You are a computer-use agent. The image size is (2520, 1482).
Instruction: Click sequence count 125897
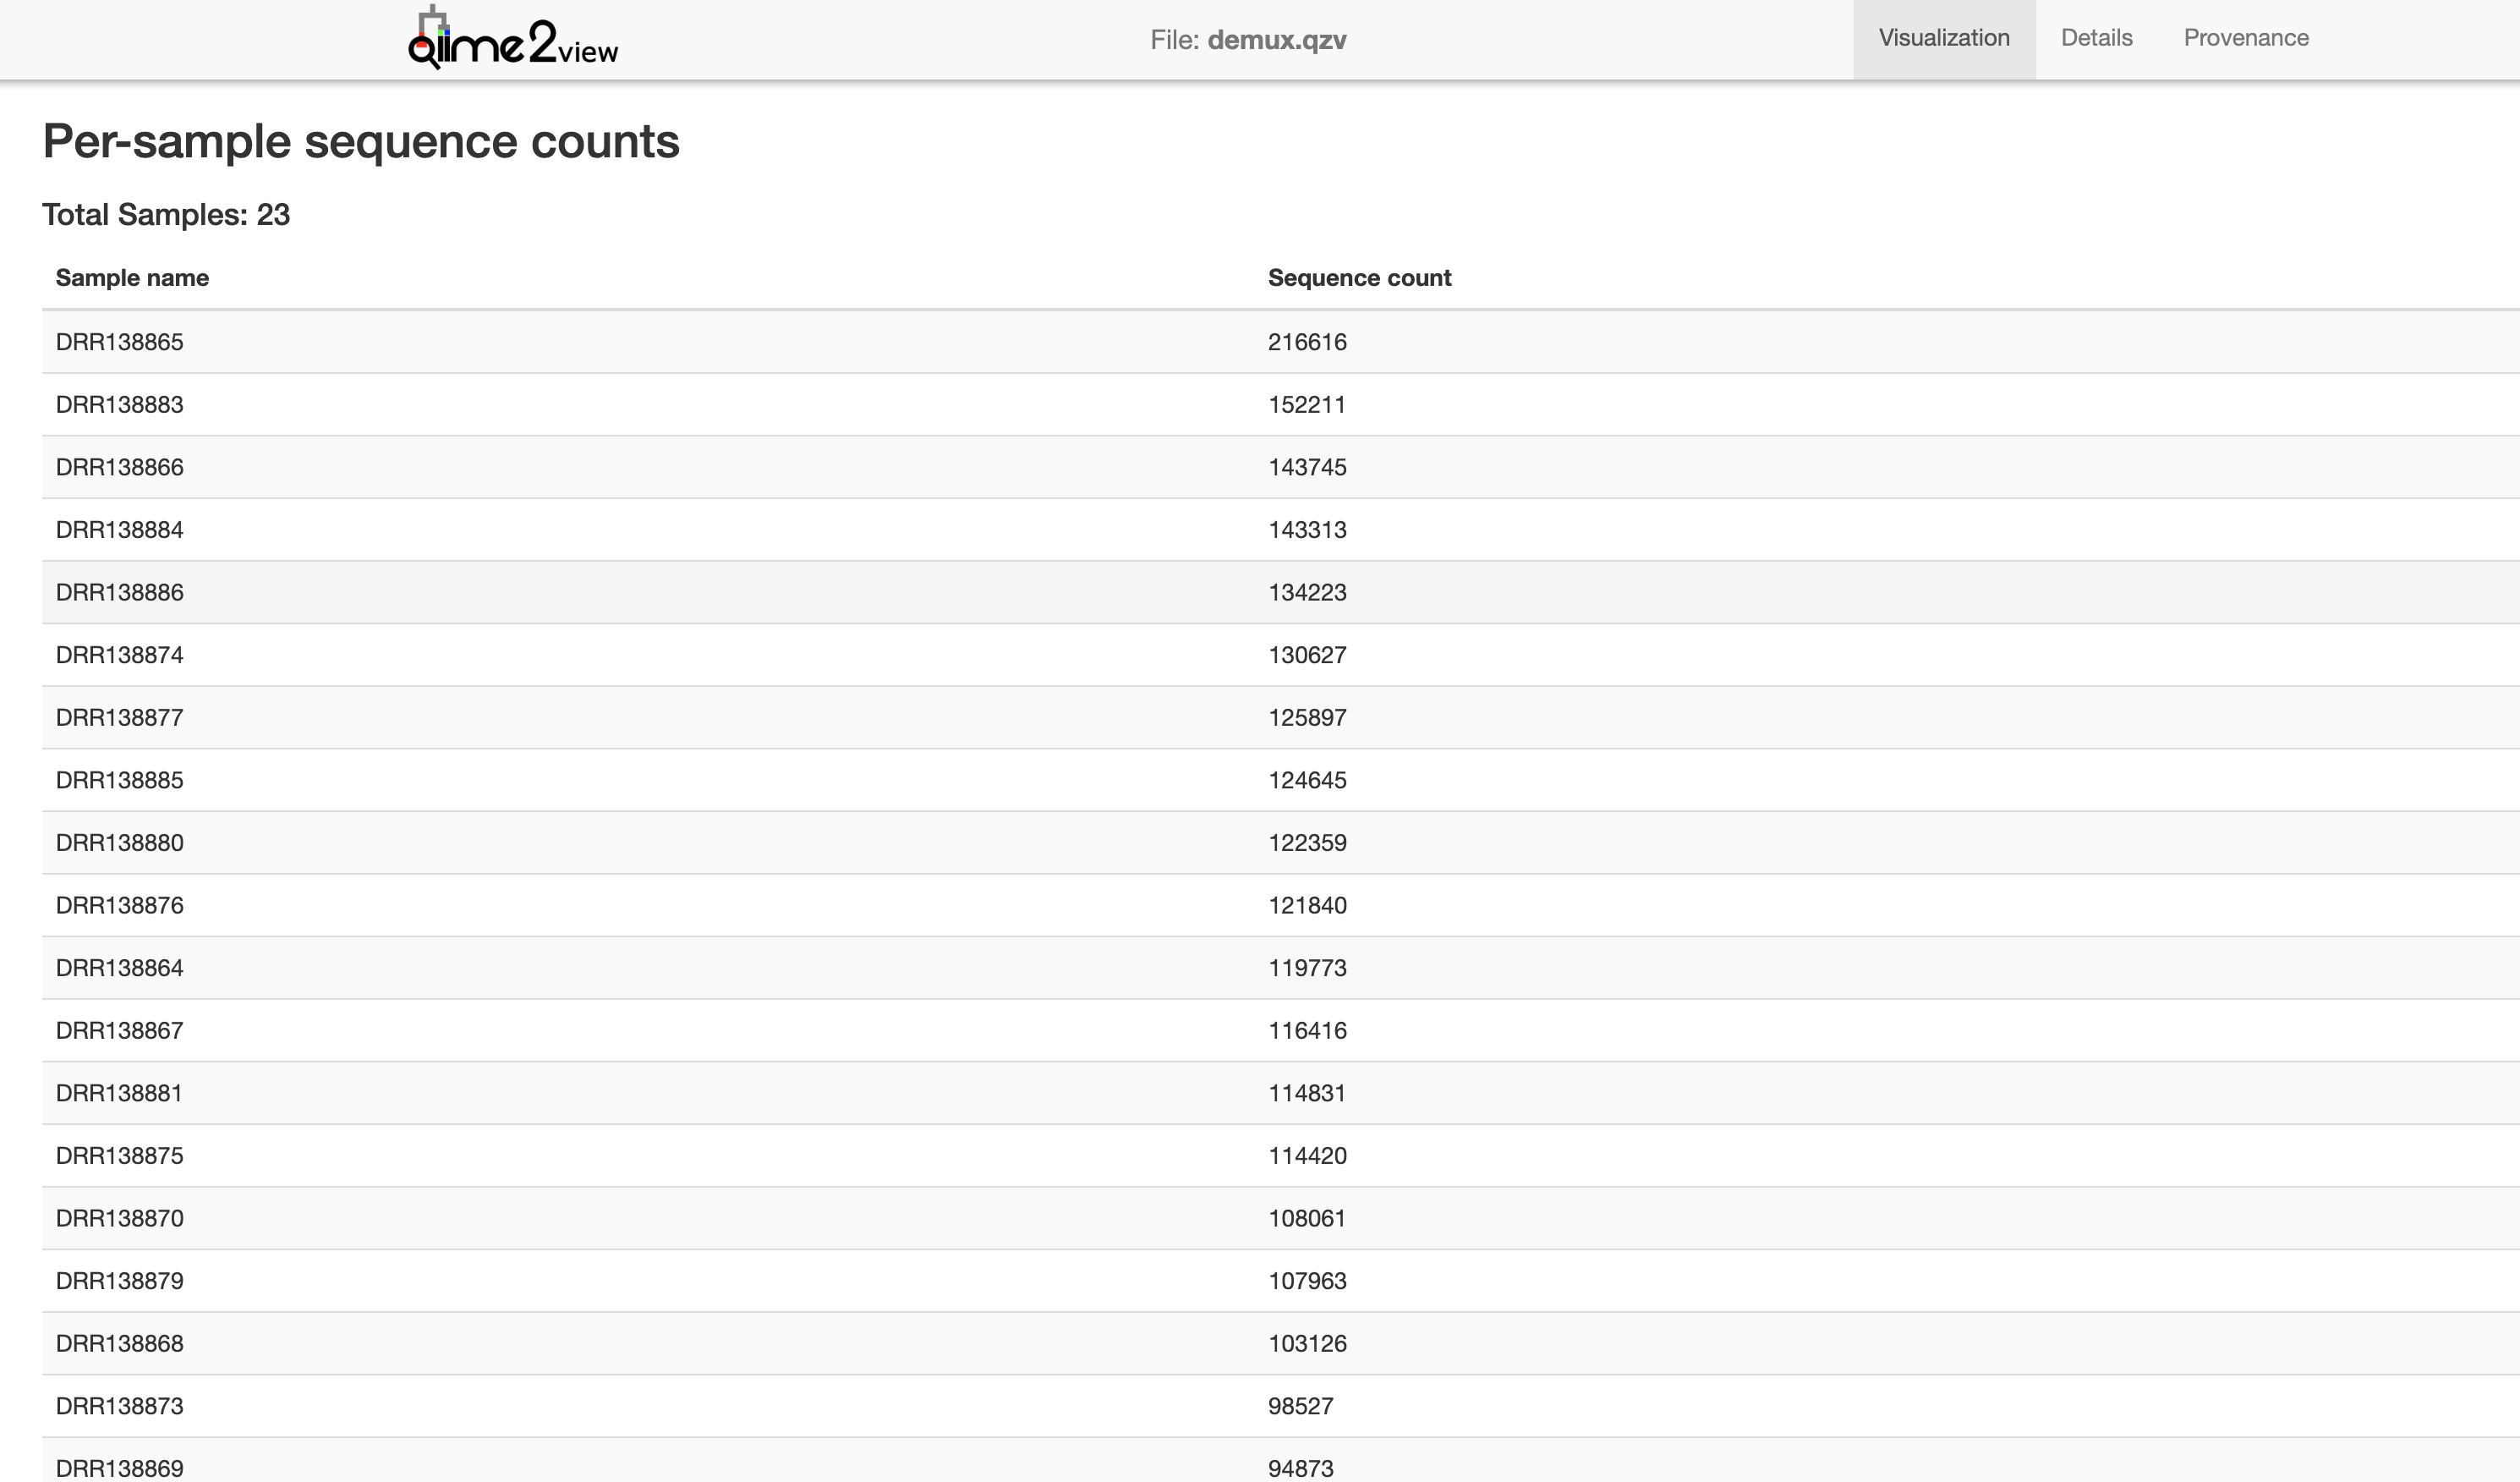[x=1307, y=718]
